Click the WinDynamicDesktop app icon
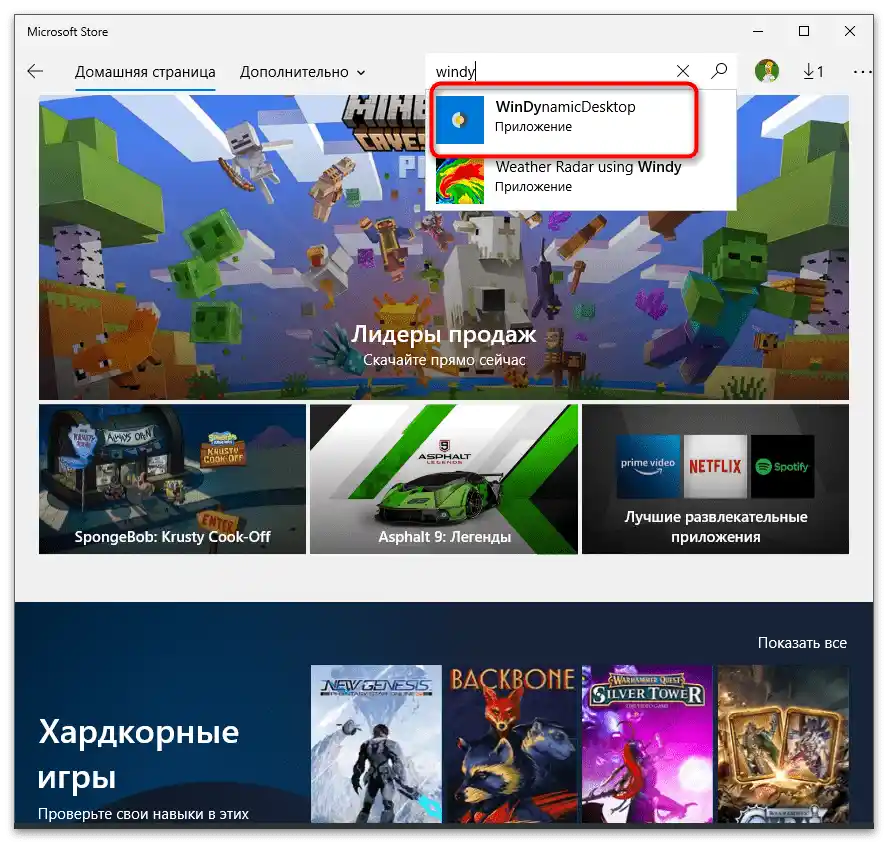This screenshot has width=888, height=843. [460, 119]
